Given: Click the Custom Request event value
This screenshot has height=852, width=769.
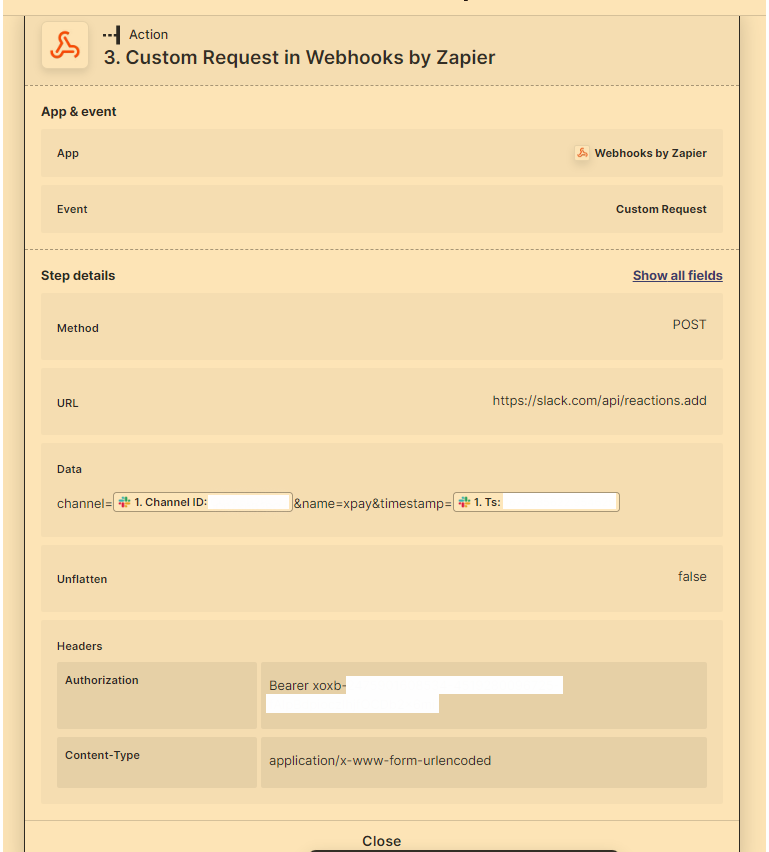Looking at the screenshot, I should pos(661,209).
